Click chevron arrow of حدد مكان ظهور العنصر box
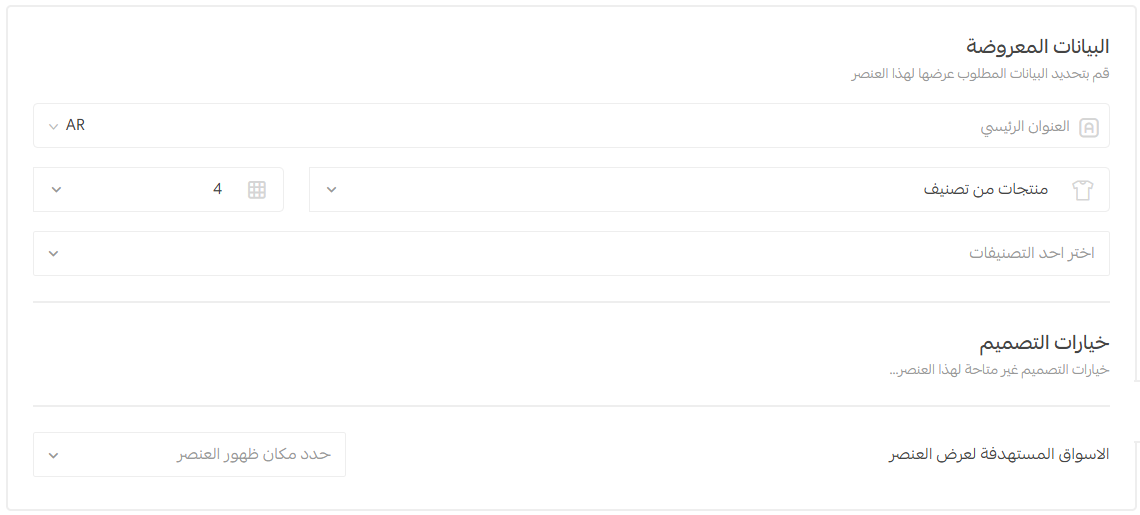The image size is (1140, 515). click(54, 455)
